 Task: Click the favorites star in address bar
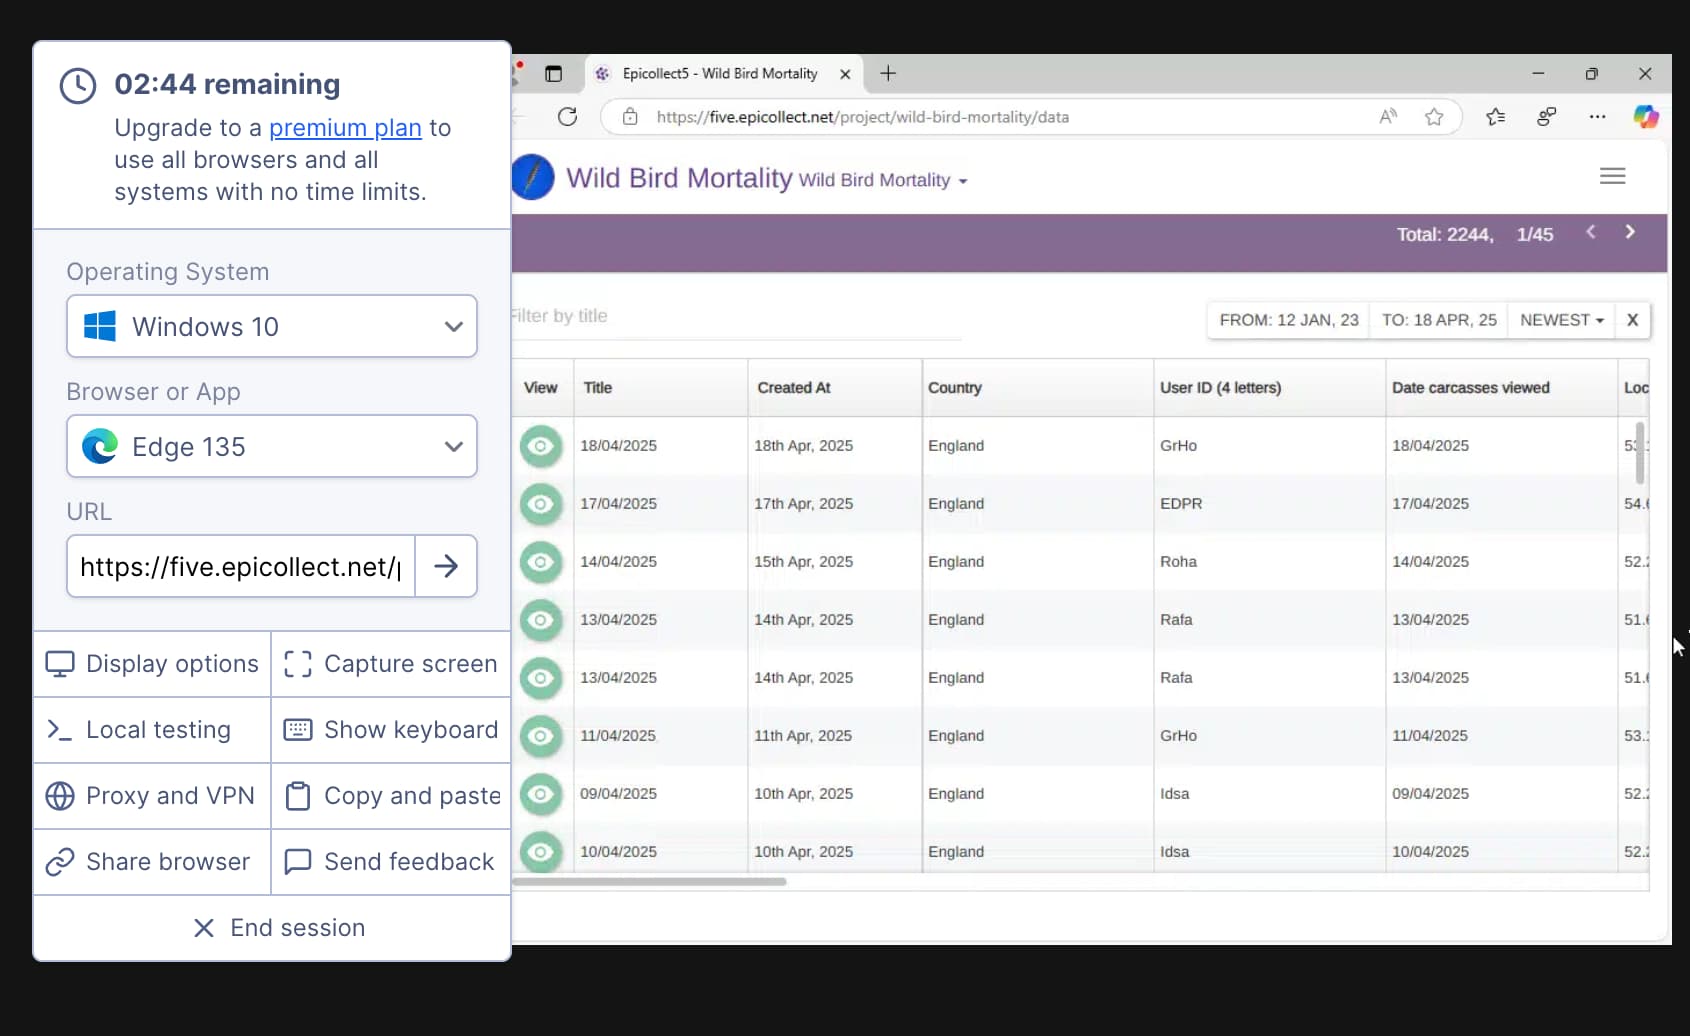tap(1434, 117)
